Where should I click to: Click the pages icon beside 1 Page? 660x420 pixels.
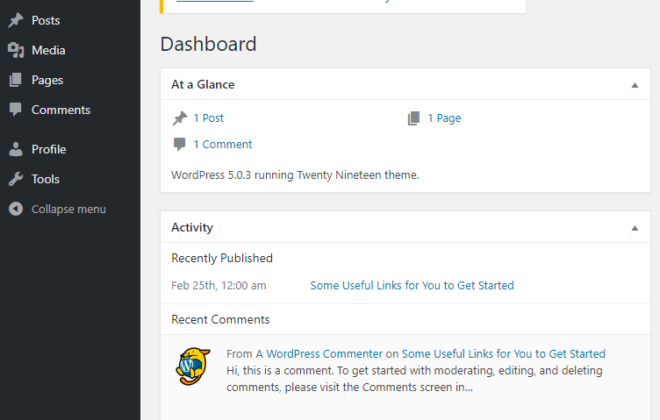pyautogui.click(x=414, y=118)
